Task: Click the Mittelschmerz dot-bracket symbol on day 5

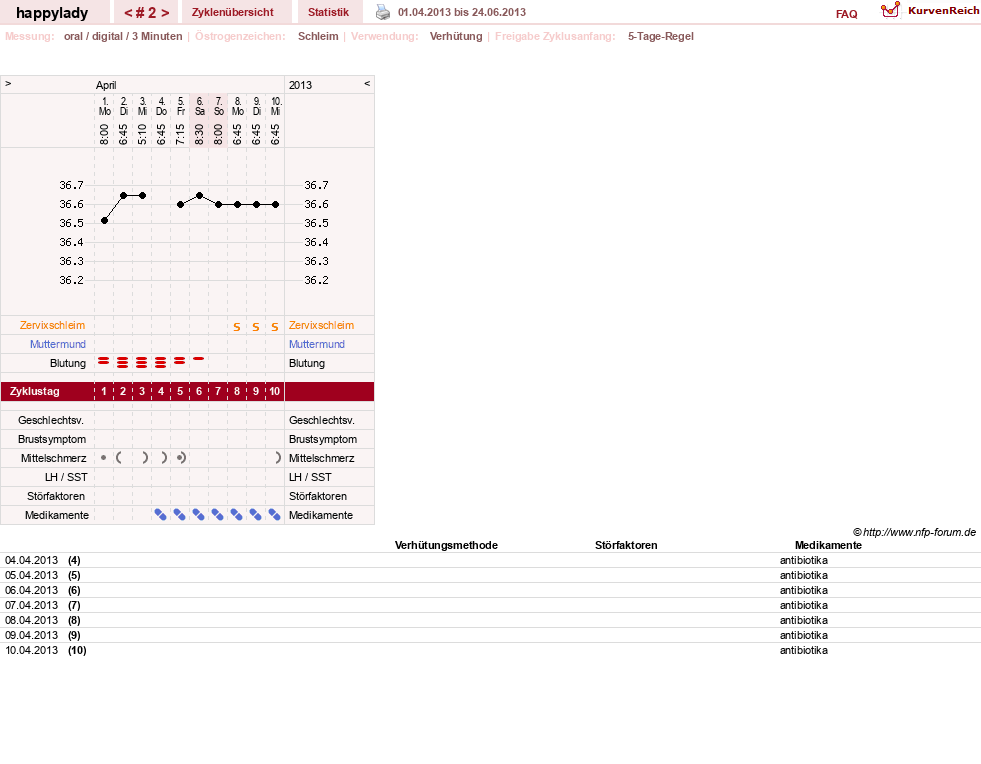Action: 181,458
